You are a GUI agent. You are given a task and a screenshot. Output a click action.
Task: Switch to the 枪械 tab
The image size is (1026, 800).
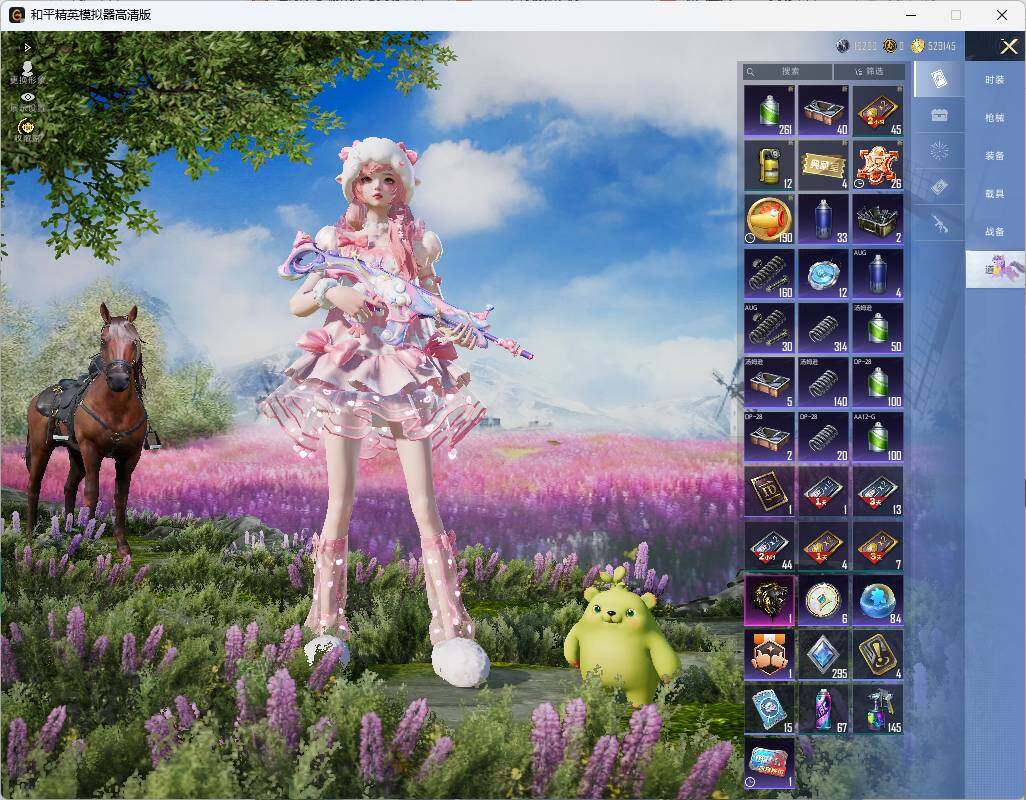[x=995, y=118]
